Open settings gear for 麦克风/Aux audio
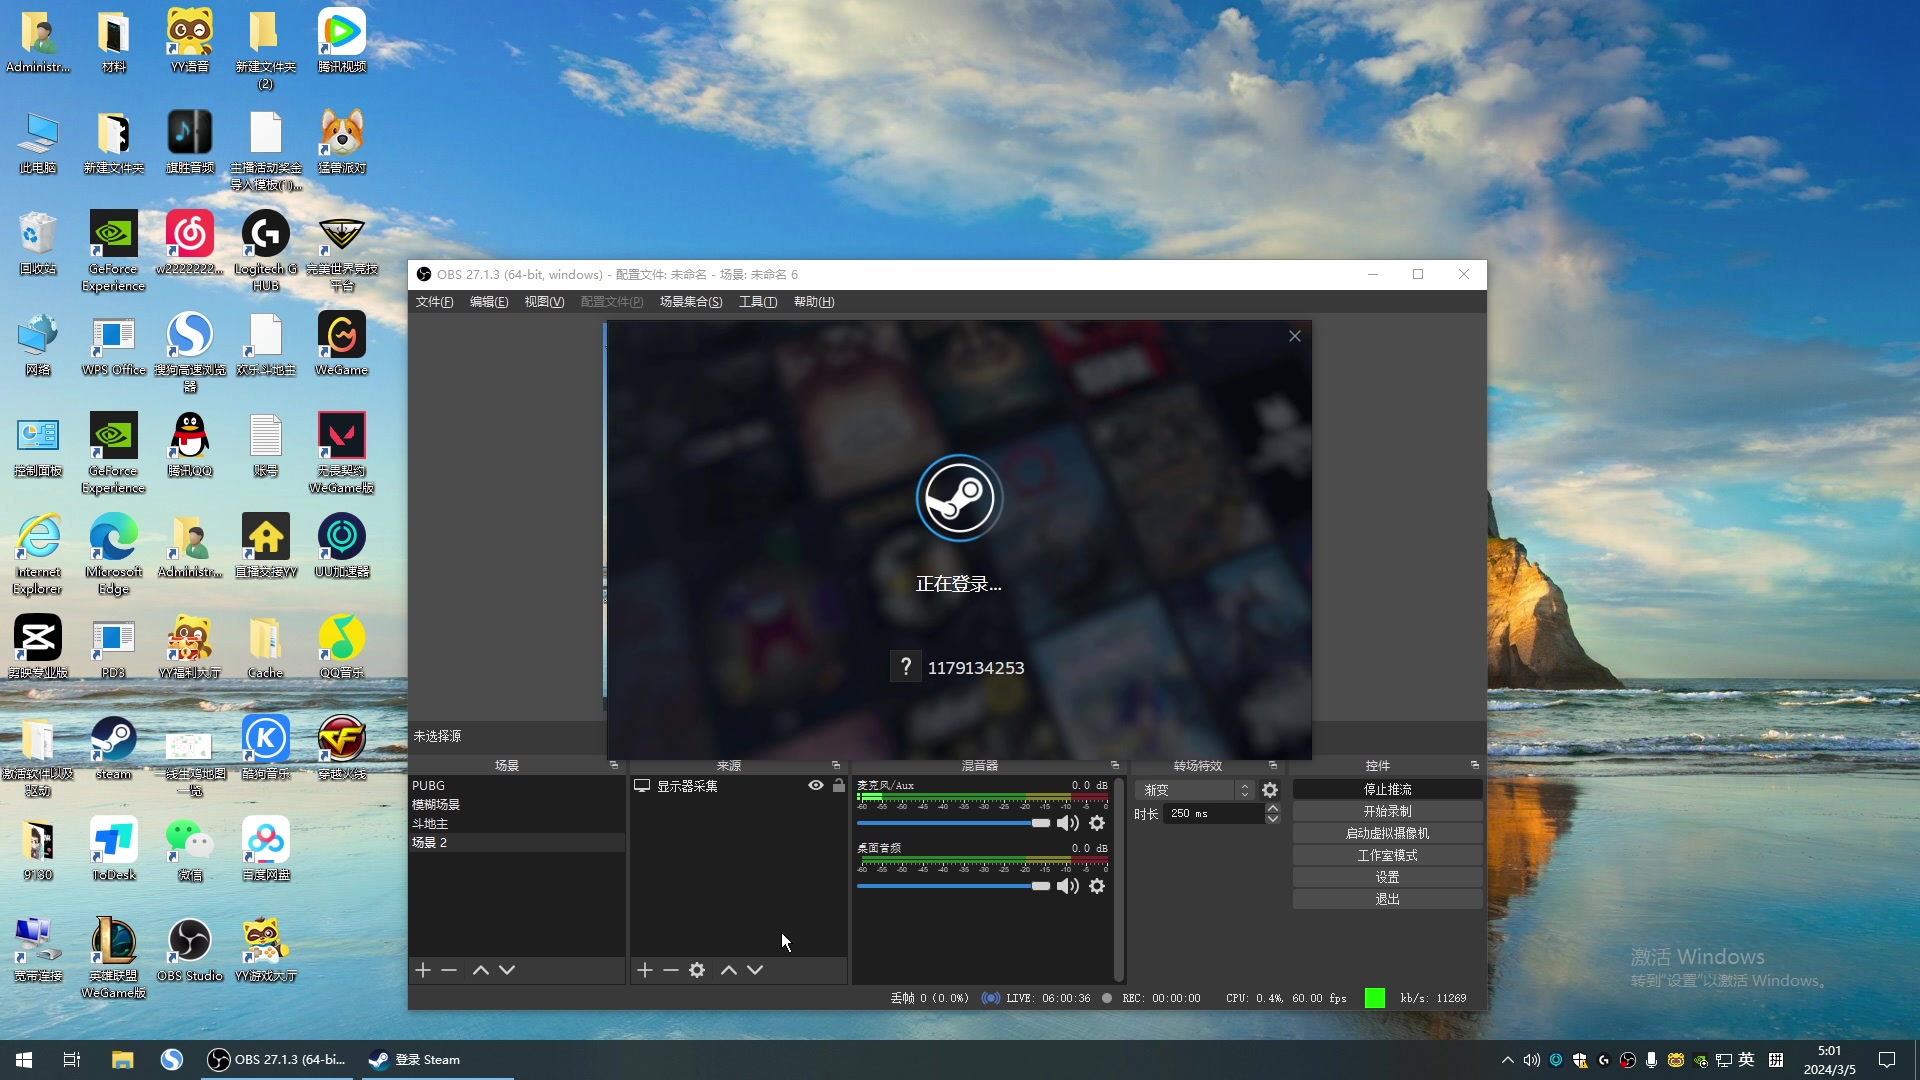The width and height of the screenshot is (1920, 1080). [1097, 823]
